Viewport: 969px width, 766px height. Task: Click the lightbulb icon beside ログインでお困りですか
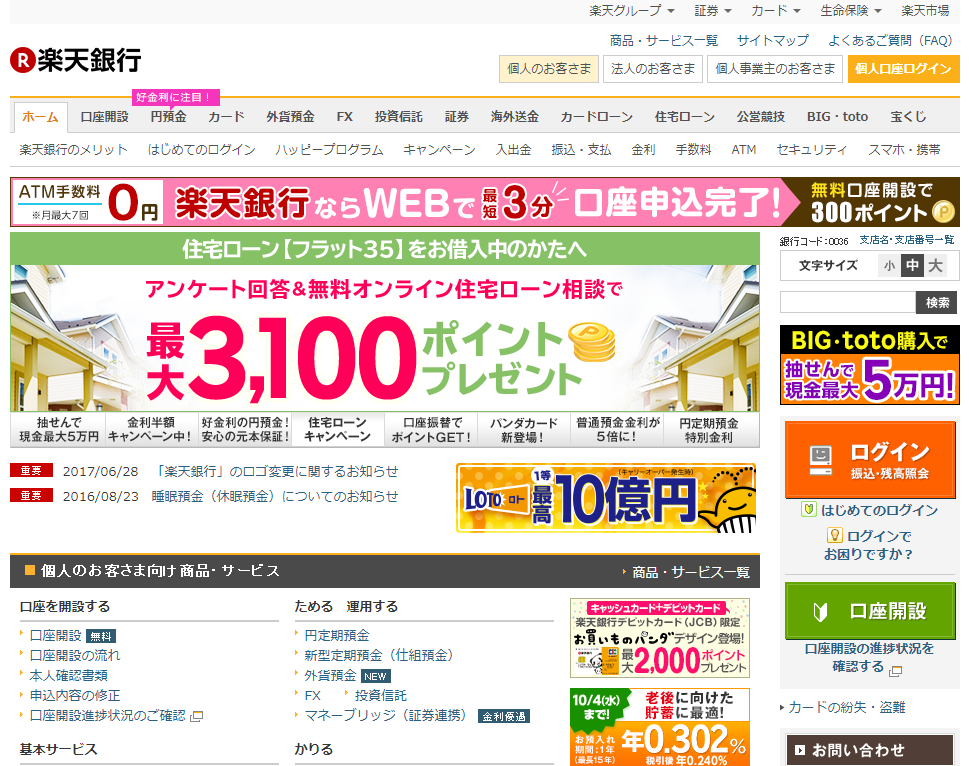[x=834, y=536]
